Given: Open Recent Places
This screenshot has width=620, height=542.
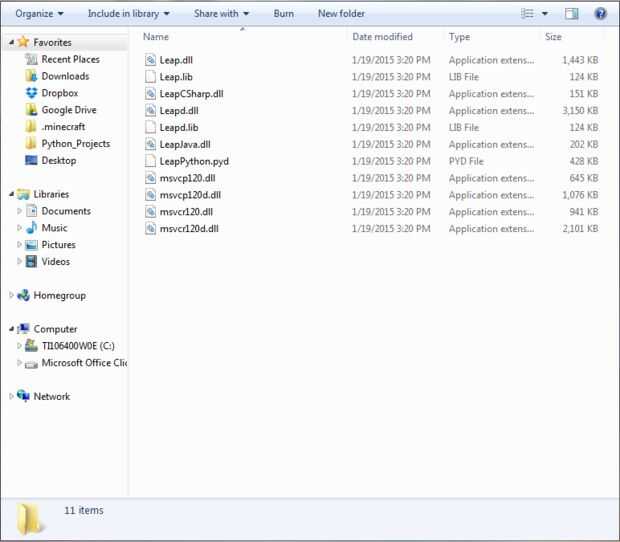Looking at the screenshot, I should (x=70, y=59).
